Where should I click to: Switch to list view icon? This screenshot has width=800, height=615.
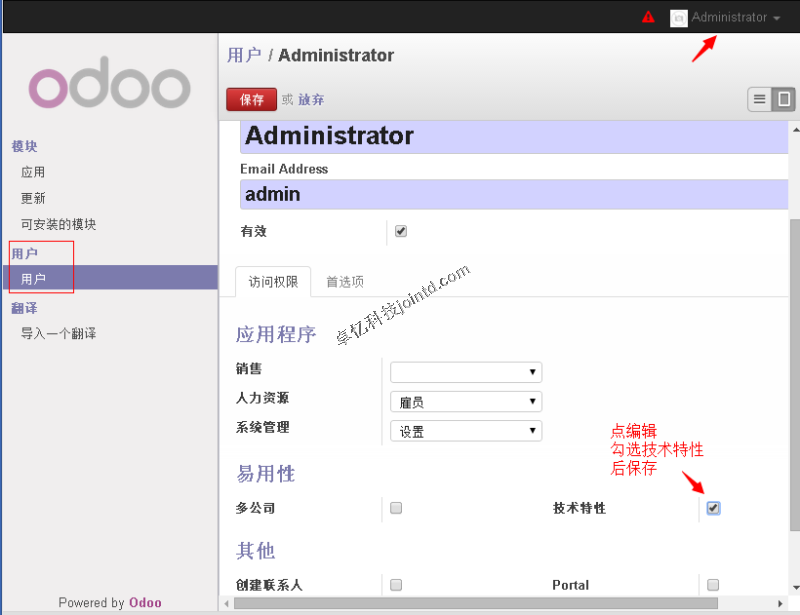coord(760,99)
